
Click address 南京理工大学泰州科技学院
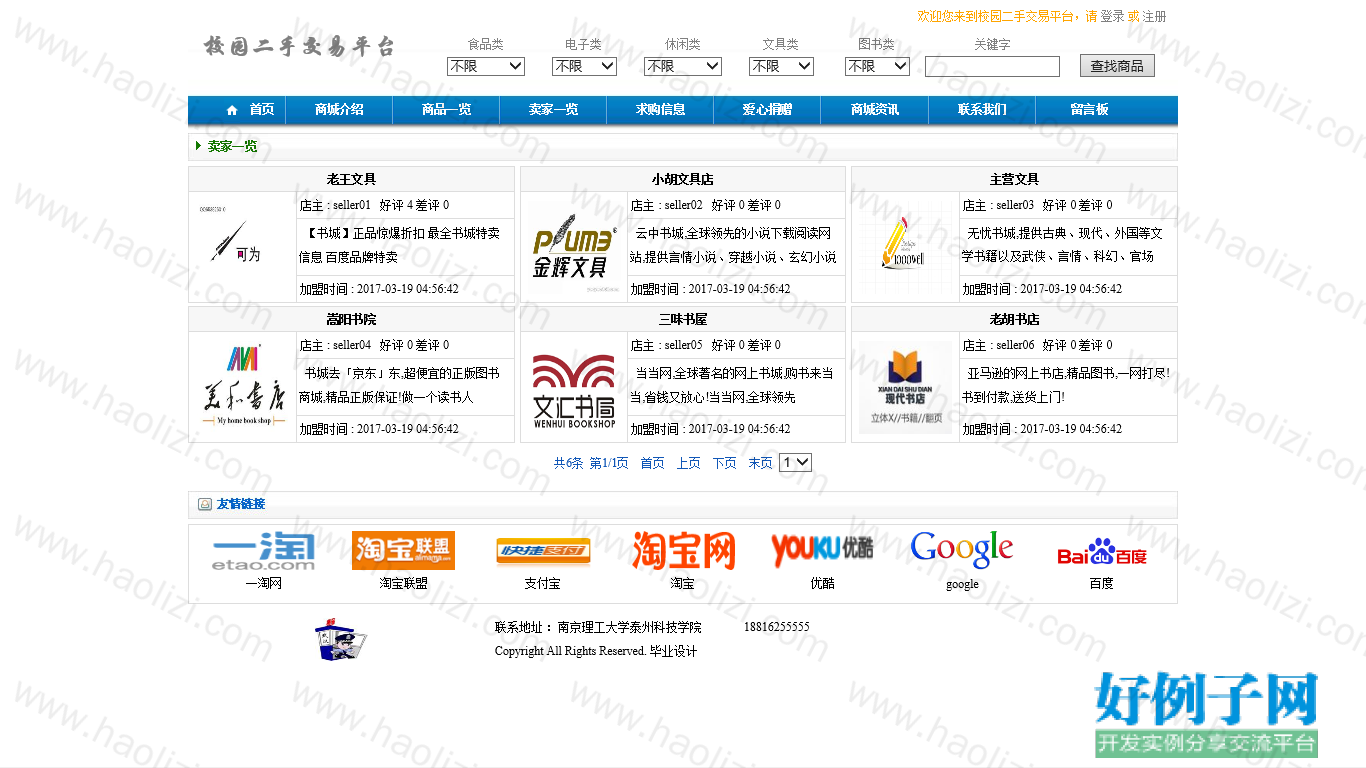pyautogui.click(x=630, y=627)
